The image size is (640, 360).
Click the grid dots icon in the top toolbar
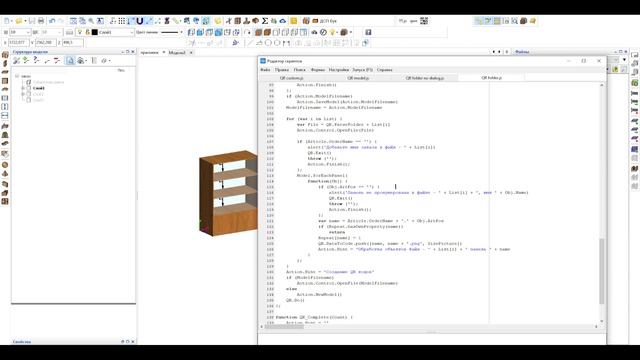[122, 21]
